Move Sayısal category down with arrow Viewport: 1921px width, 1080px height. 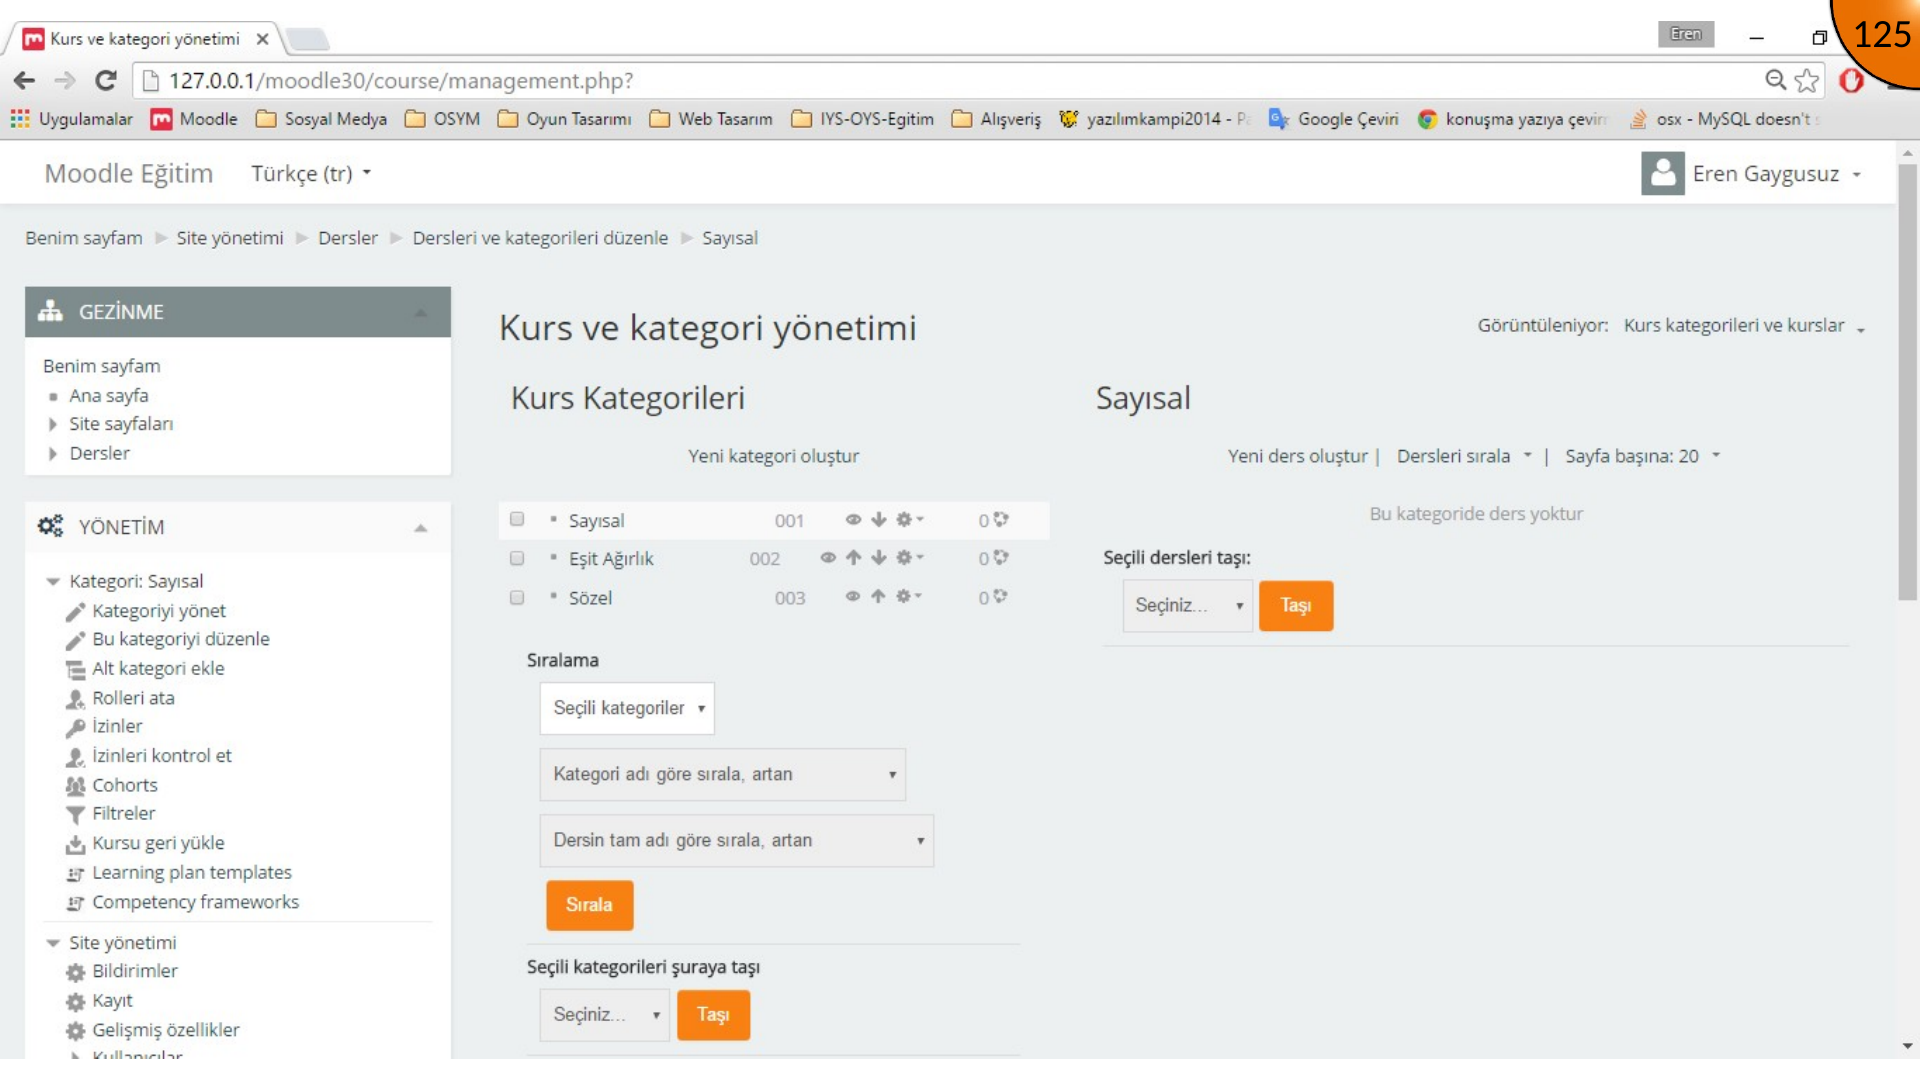(x=879, y=520)
